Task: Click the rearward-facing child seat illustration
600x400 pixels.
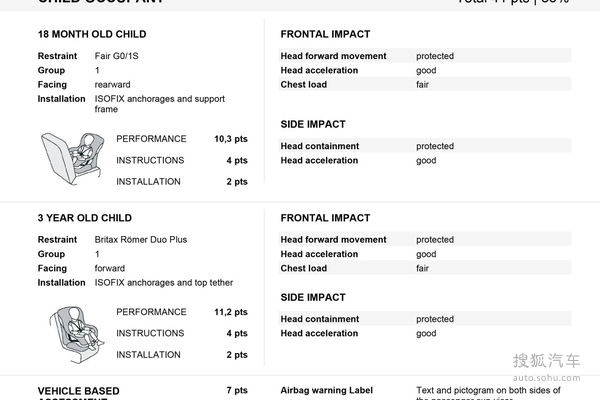Action: 65,159
